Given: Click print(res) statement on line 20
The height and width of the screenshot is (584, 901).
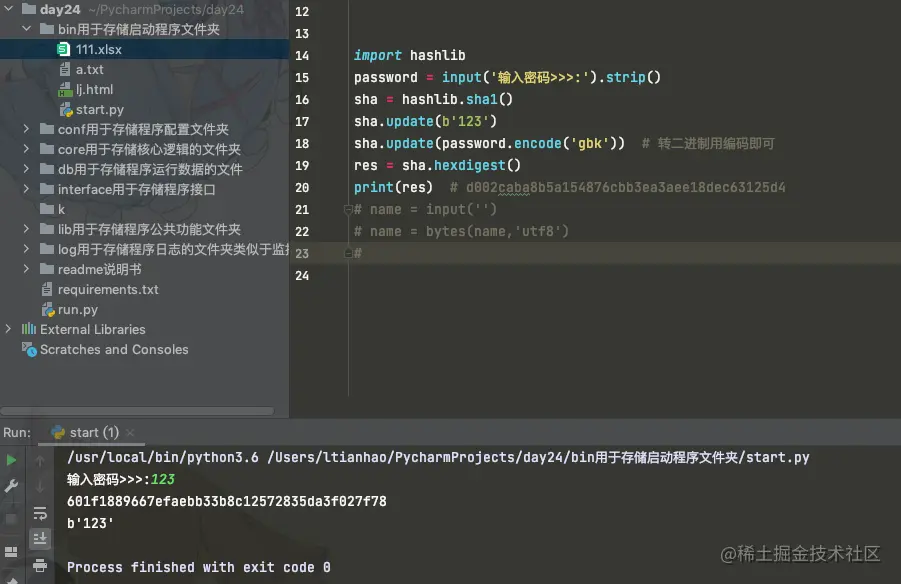Looking at the screenshot, I should click(x=393, y=187).
